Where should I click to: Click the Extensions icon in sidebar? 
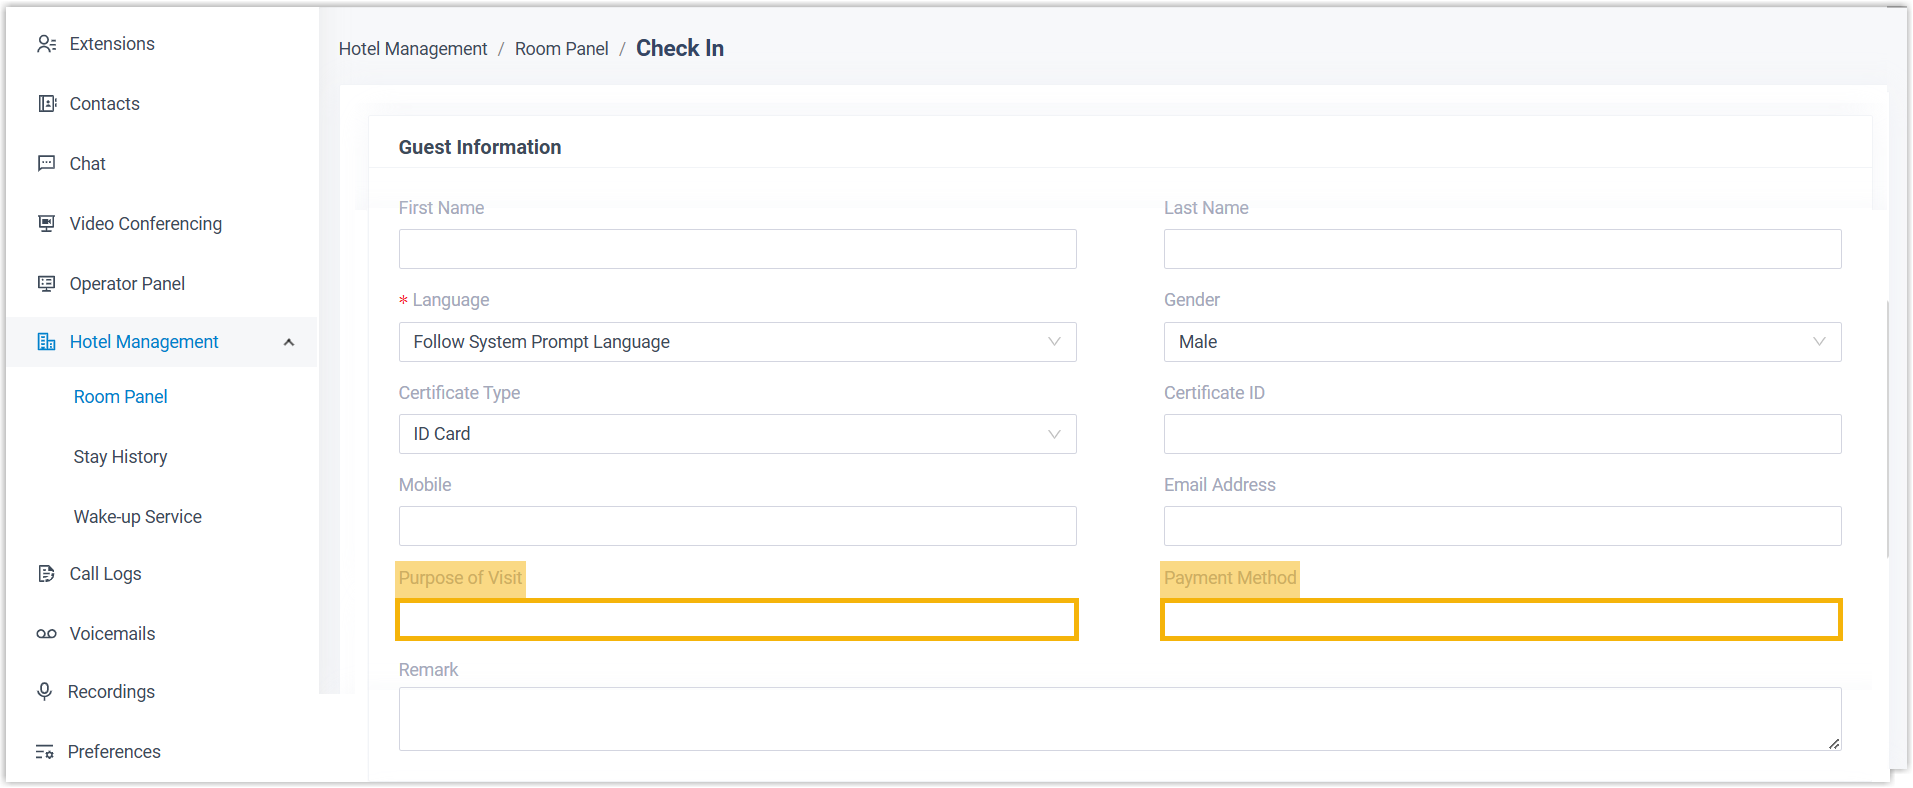46,44
